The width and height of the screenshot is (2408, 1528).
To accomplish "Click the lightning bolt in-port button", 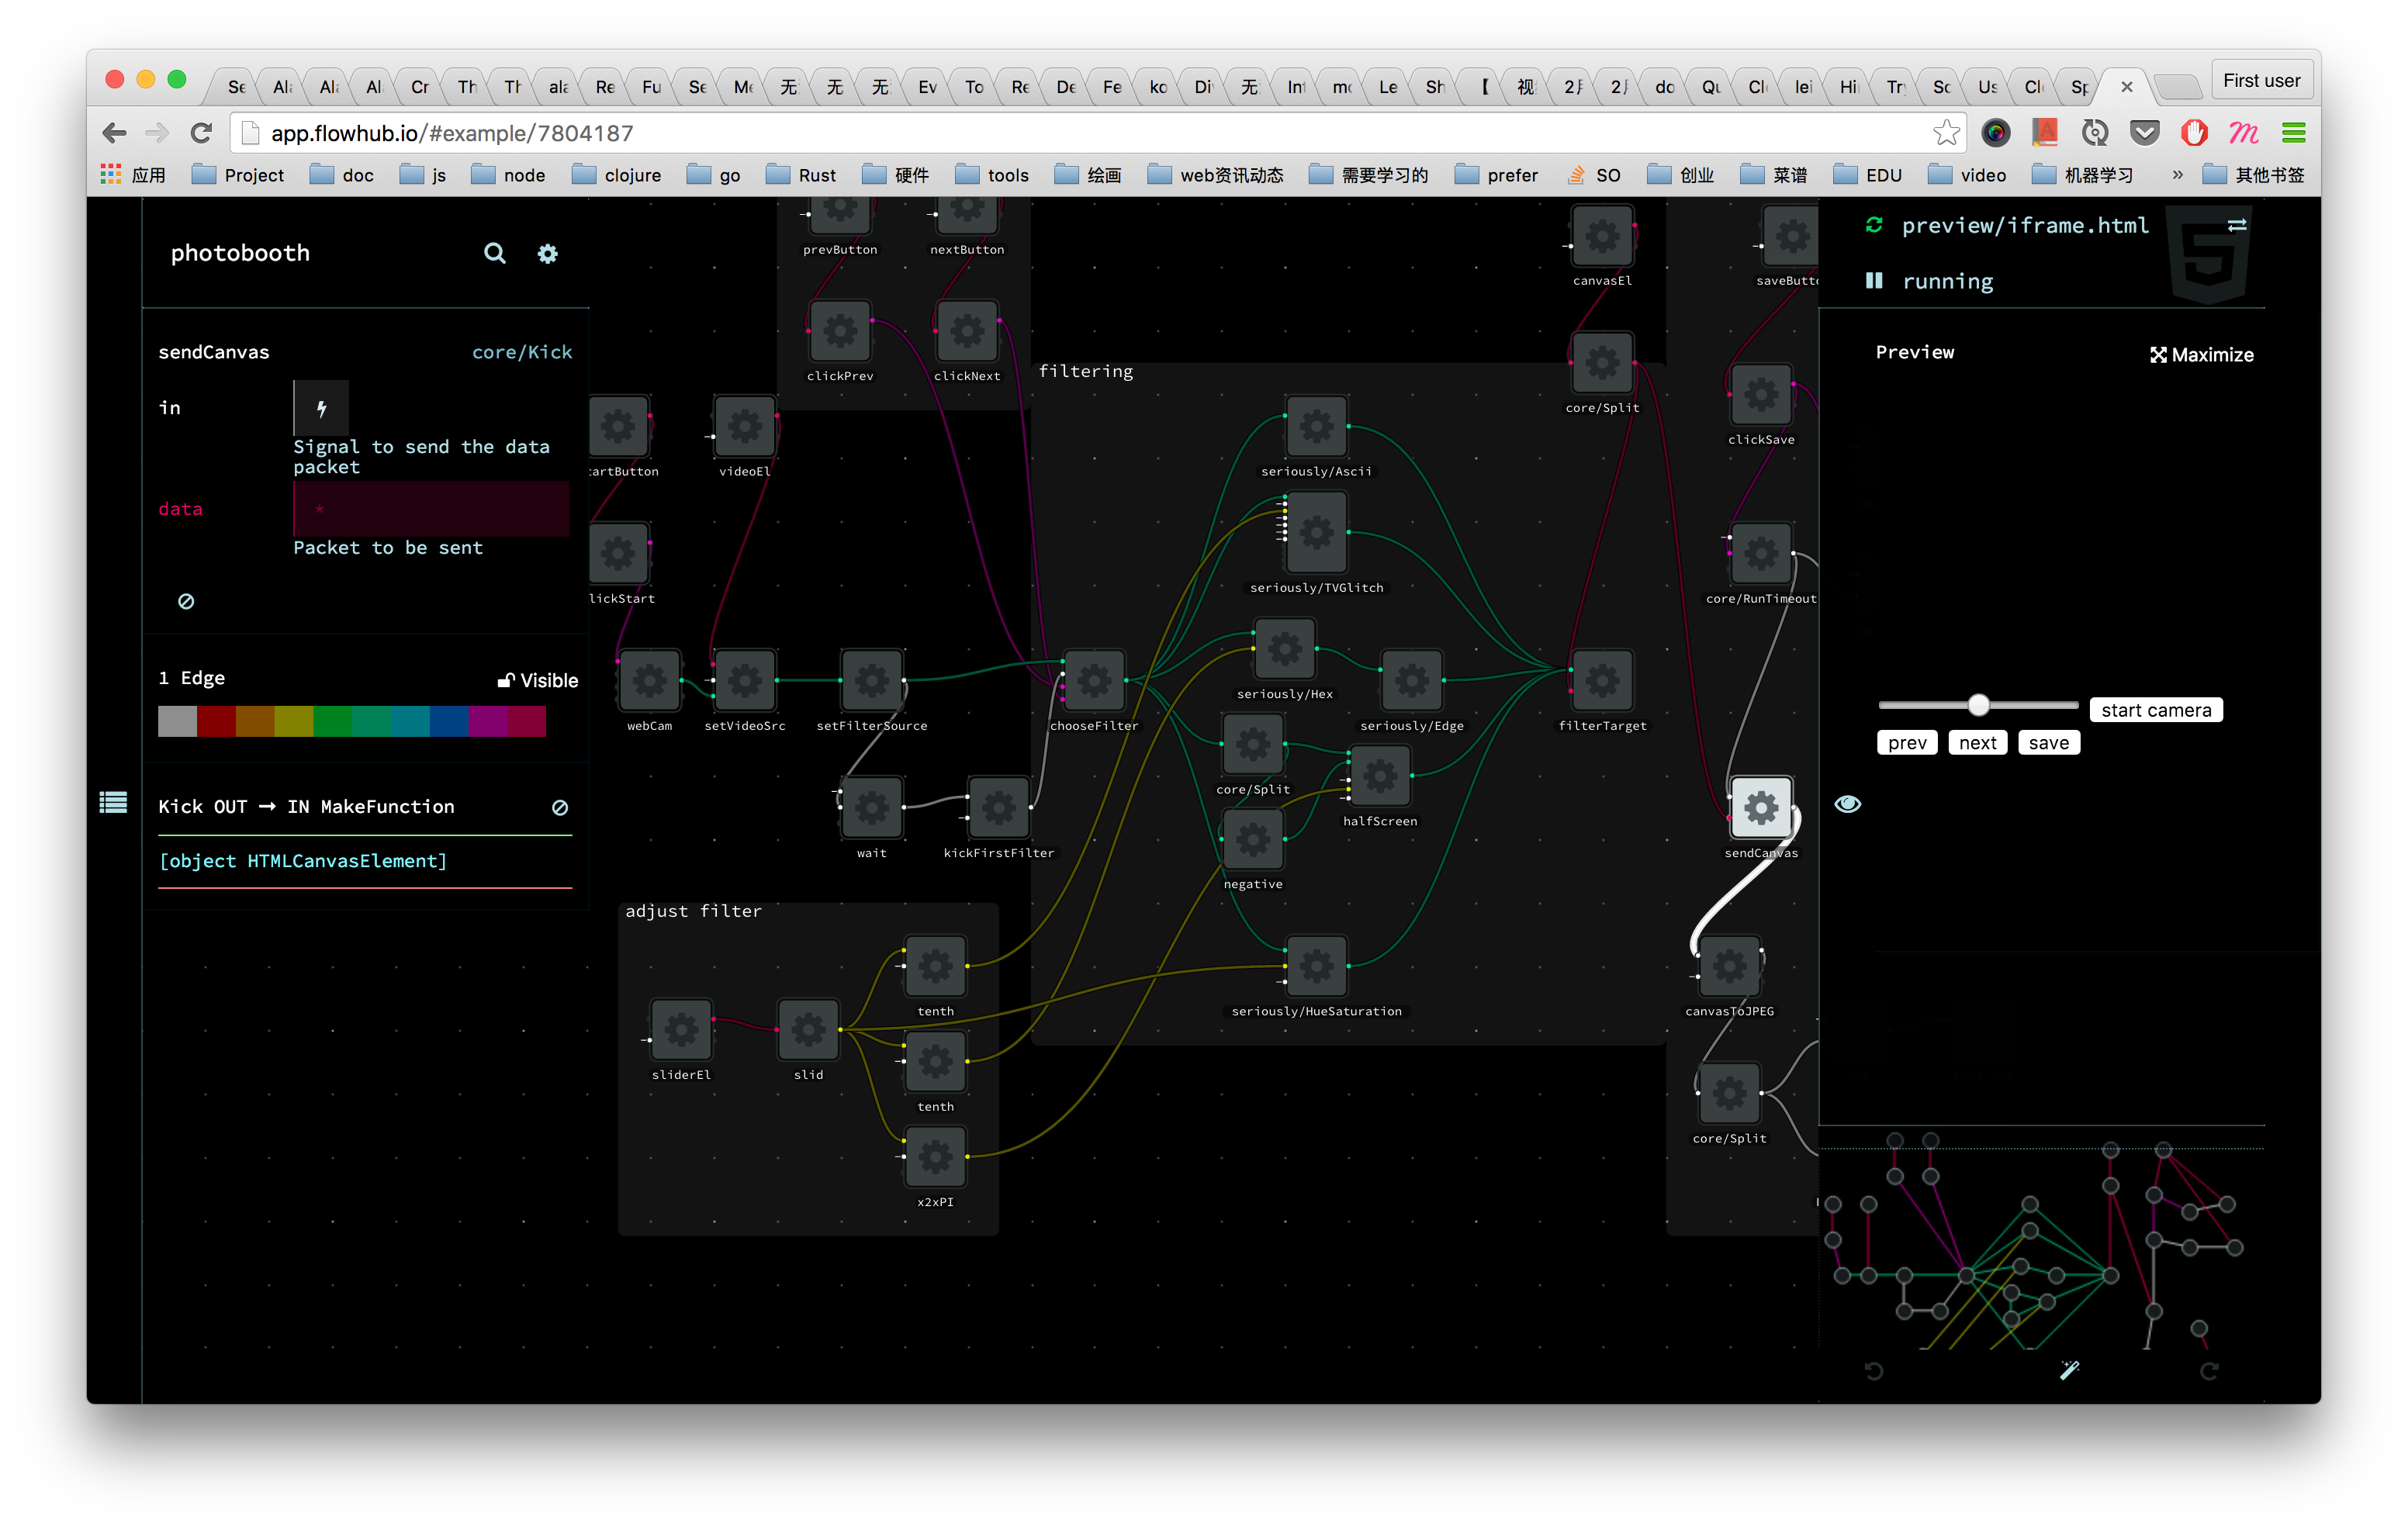I will point(321,408).
